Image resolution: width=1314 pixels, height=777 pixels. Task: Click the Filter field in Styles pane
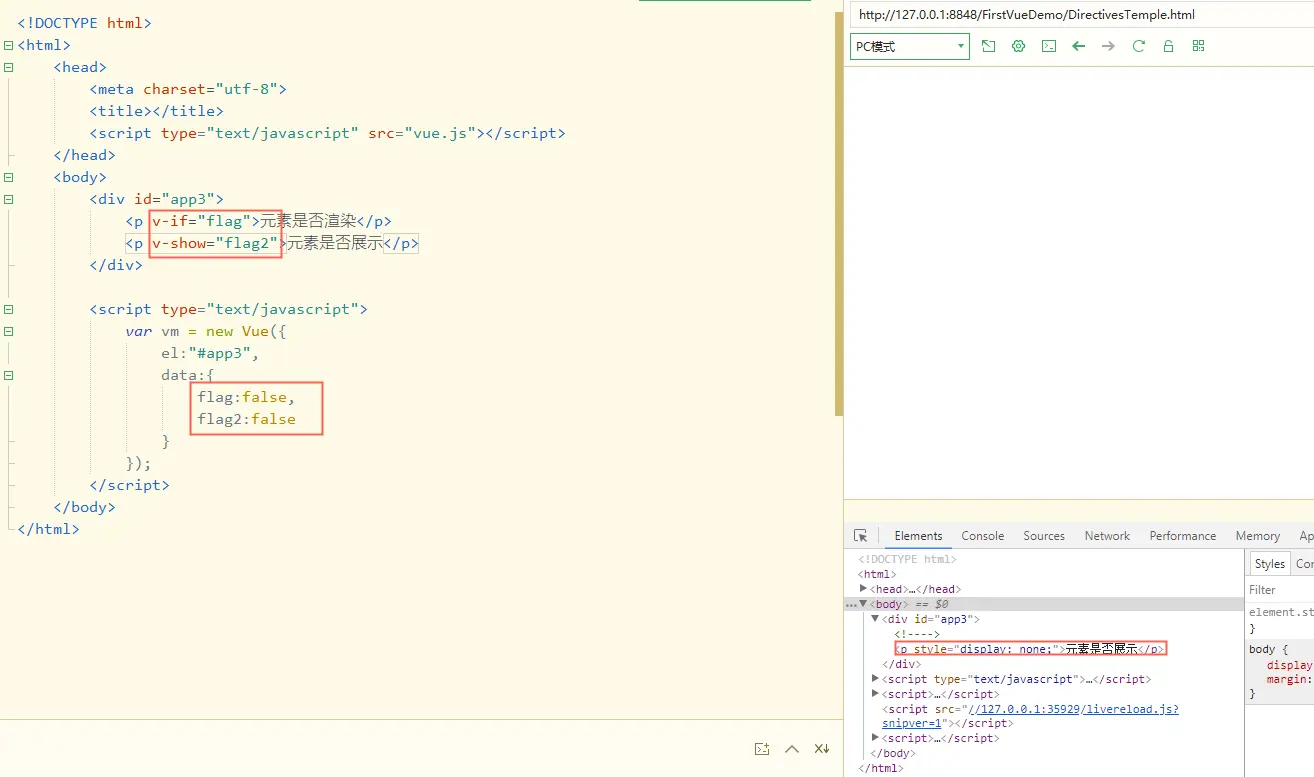1281,590
